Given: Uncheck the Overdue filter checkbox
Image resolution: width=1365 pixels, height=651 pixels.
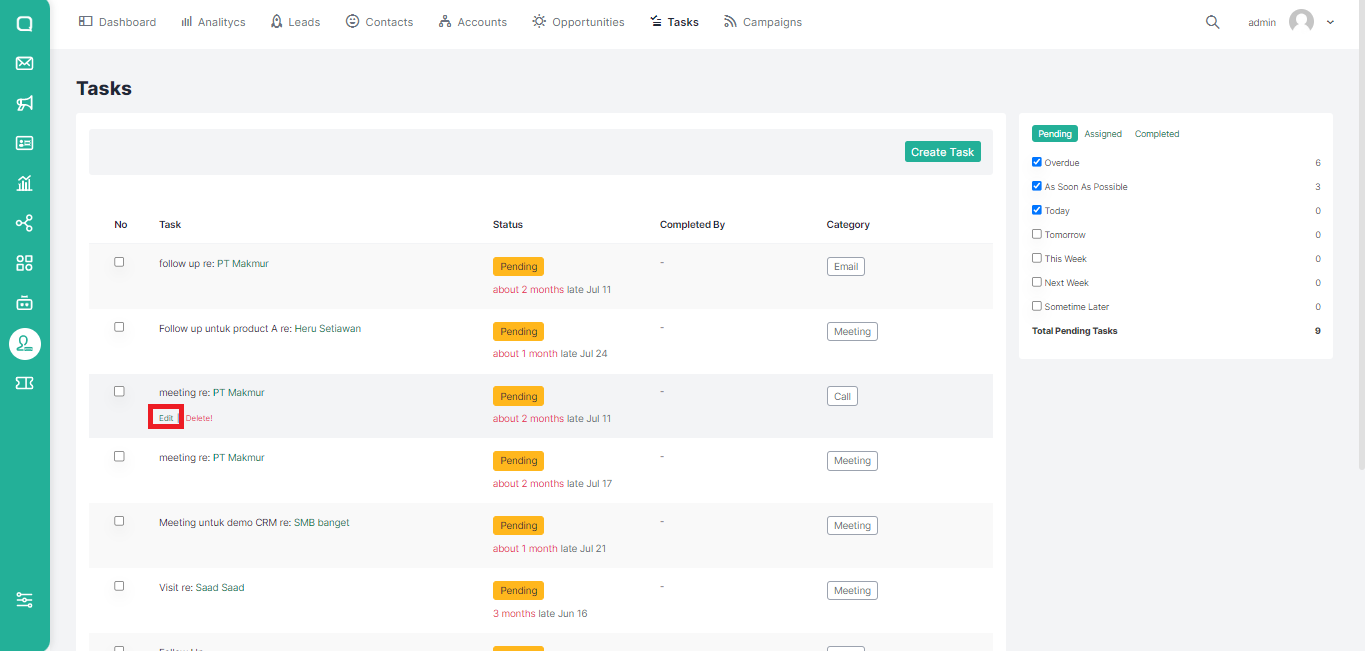Looking at the screenshot, I should (x=1037, y=162).
